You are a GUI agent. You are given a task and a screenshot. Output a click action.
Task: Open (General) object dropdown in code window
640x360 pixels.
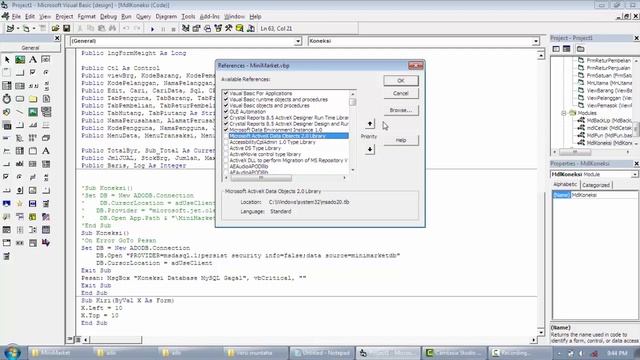298,41
